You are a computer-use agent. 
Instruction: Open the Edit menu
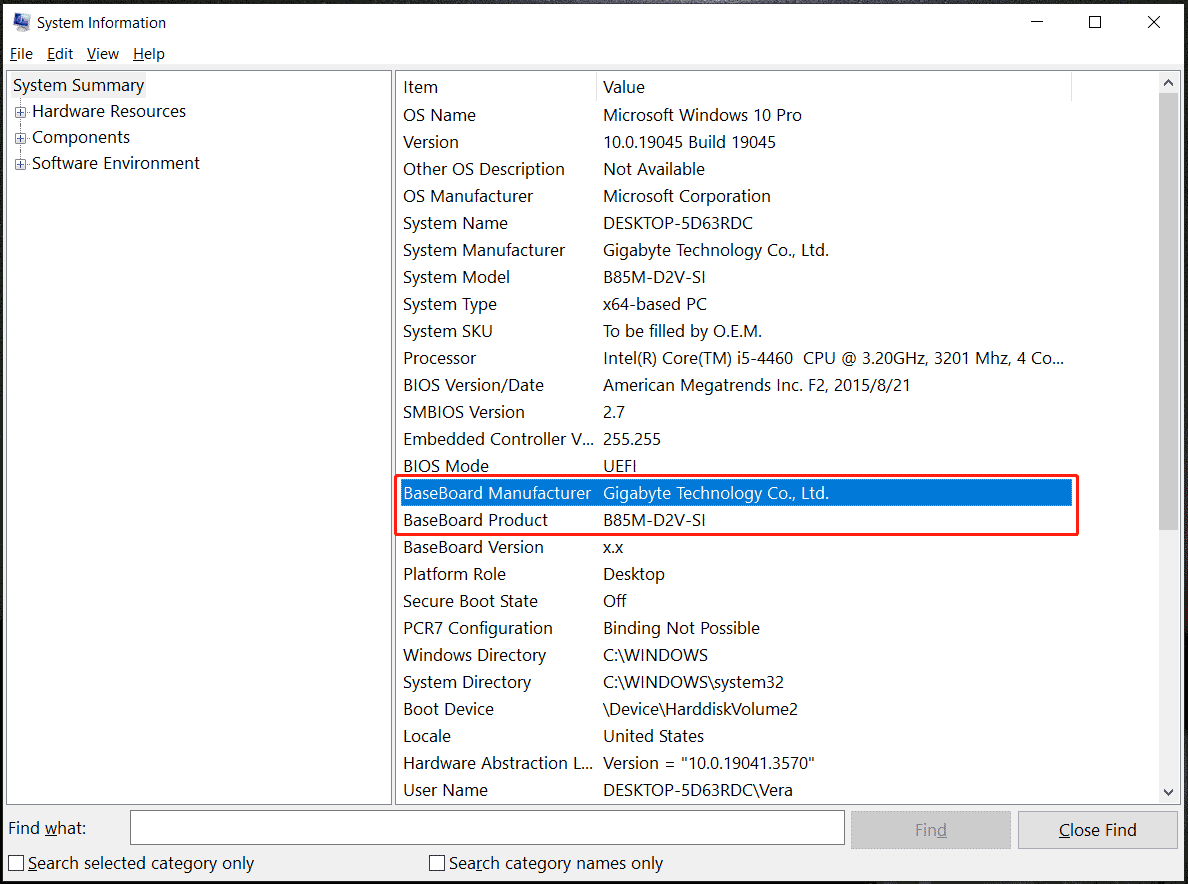[x=60, y=54]
